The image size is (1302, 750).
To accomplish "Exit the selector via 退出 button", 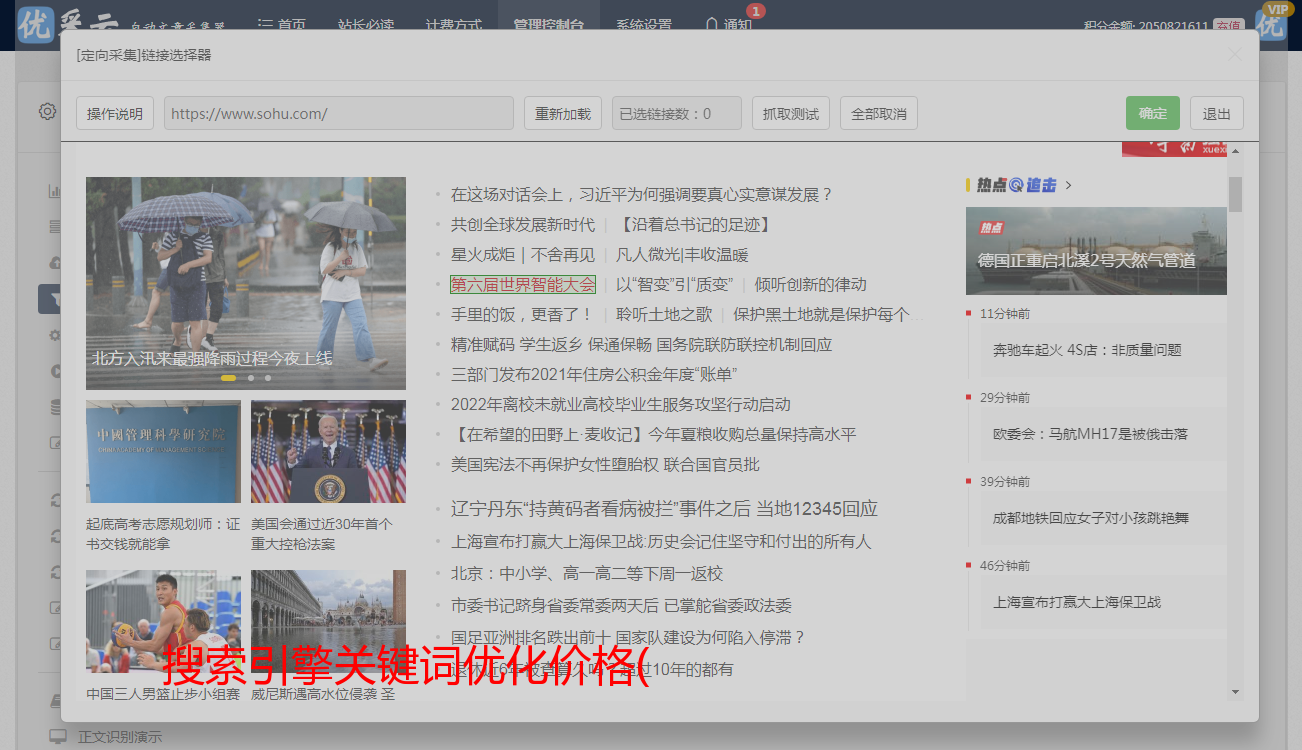I will 1217,113.
